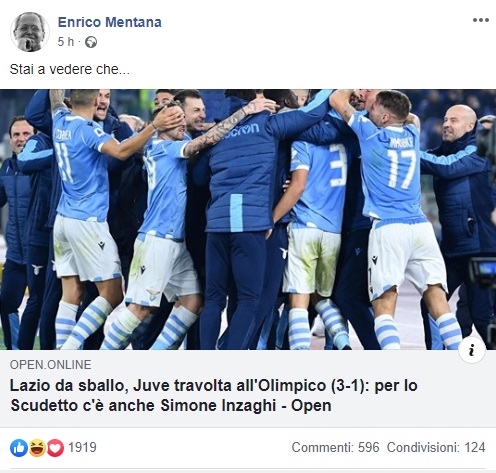The height and width of the screenshot is (473, 496).
Task: Click the OPEN.ONLINE source domain
Action: coord(50,364)
